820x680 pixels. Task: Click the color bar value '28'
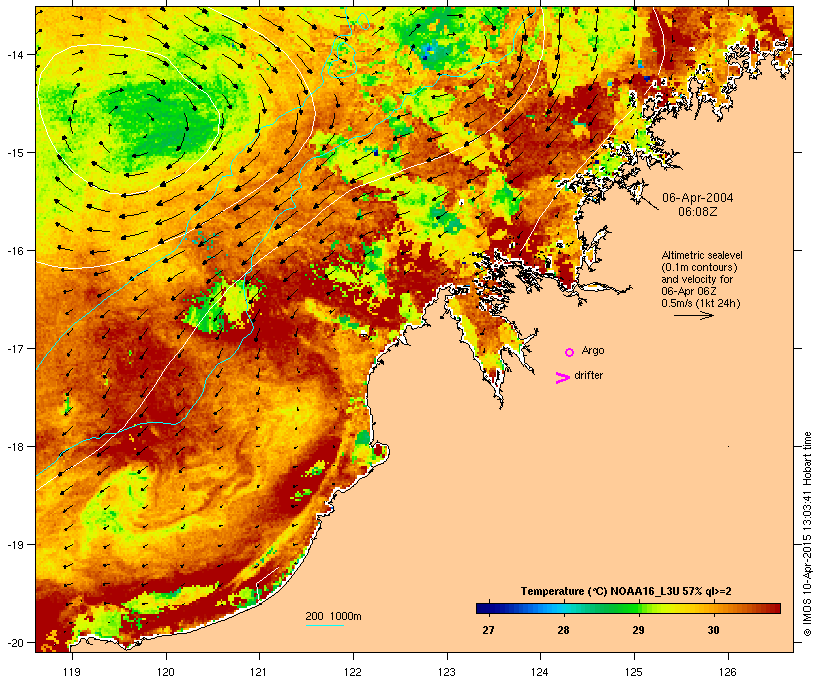tap(563, 630)
